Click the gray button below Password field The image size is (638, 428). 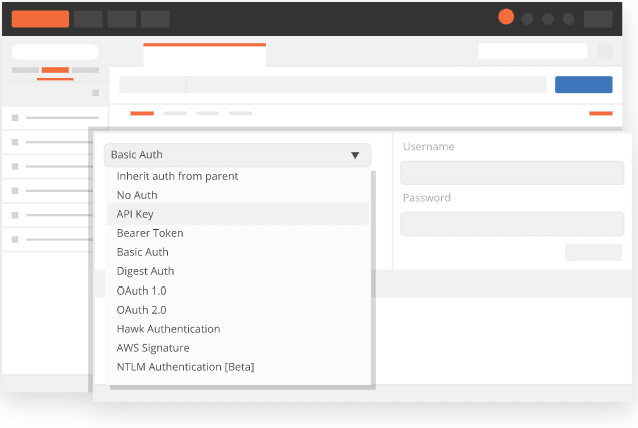click(593, 252)
